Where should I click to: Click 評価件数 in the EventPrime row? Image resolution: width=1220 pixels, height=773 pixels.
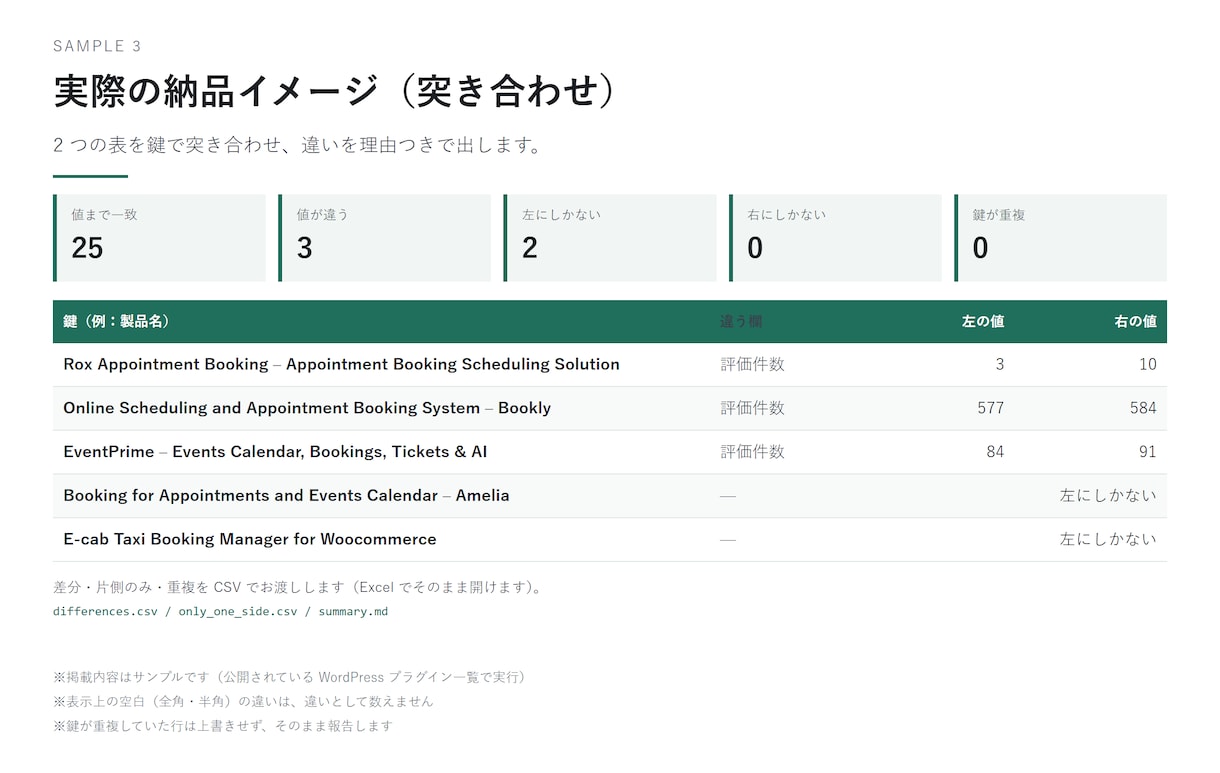(x=753, y=452)
